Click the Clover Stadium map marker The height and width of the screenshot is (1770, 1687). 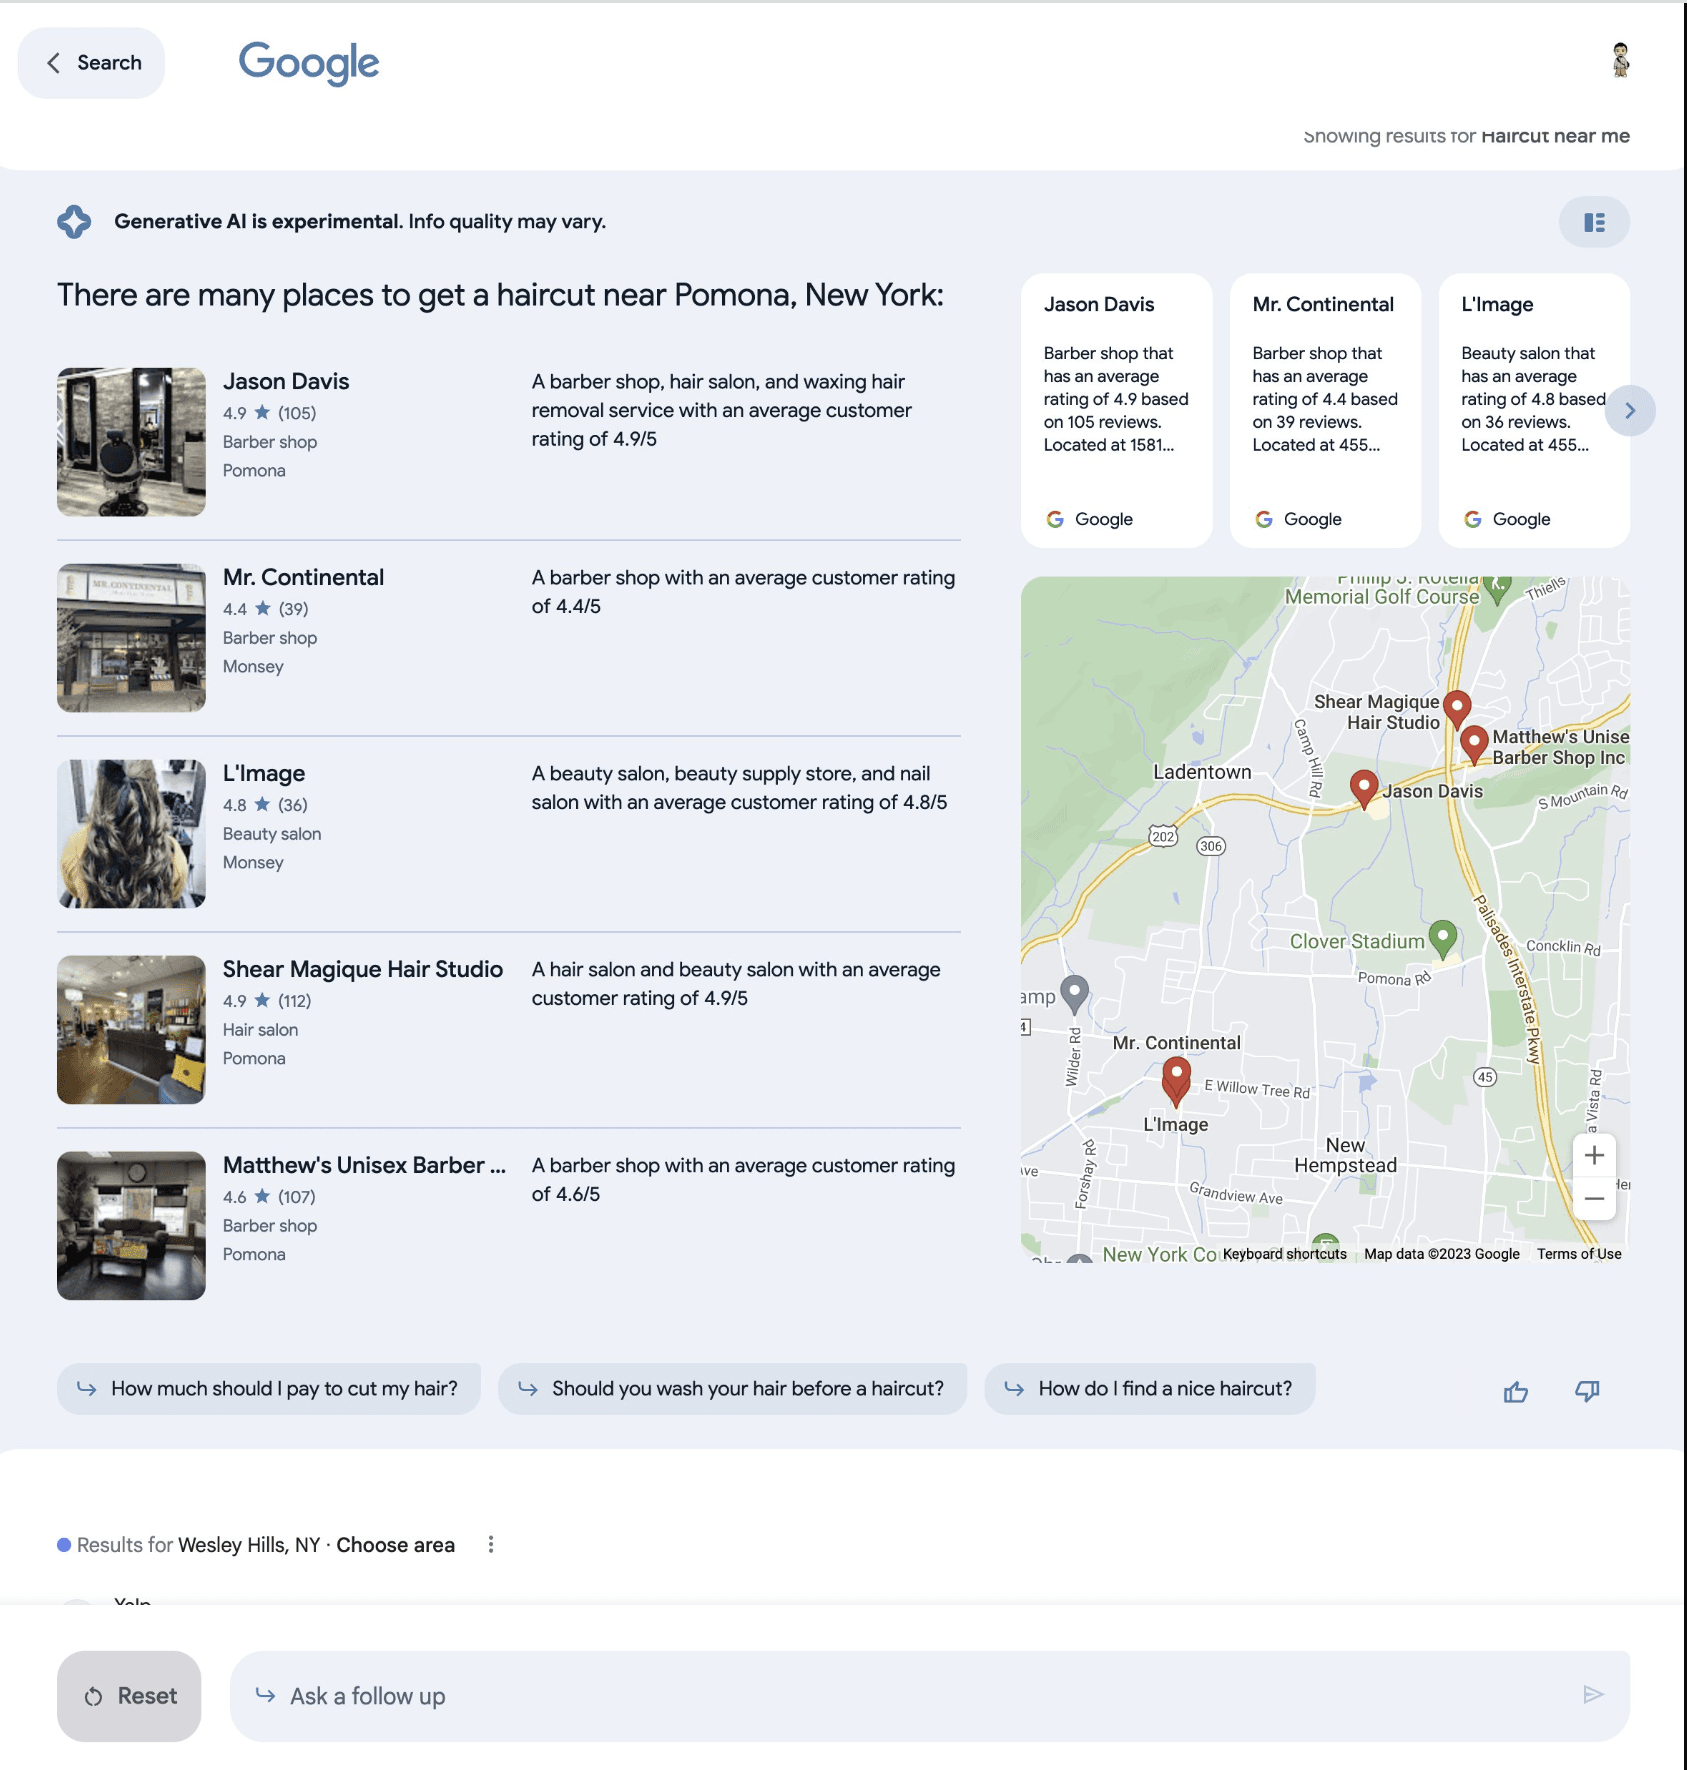click(x=1441, y=937)
